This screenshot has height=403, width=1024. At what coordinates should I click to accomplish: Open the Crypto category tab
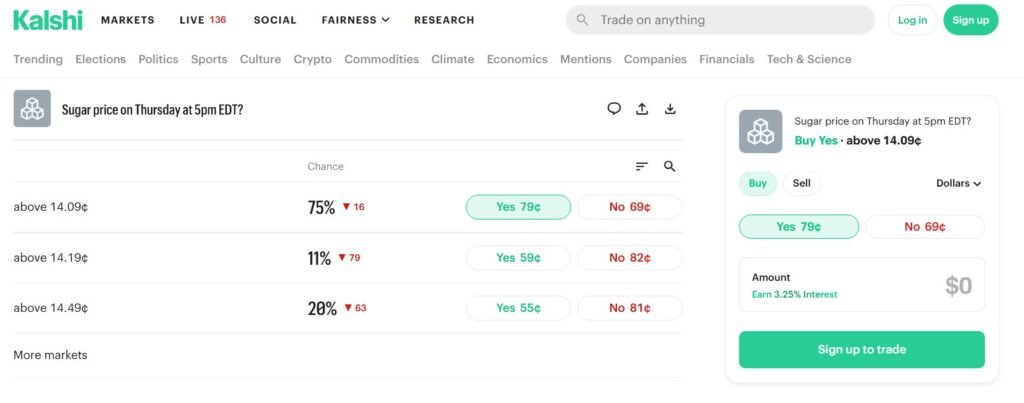[312, 59]
